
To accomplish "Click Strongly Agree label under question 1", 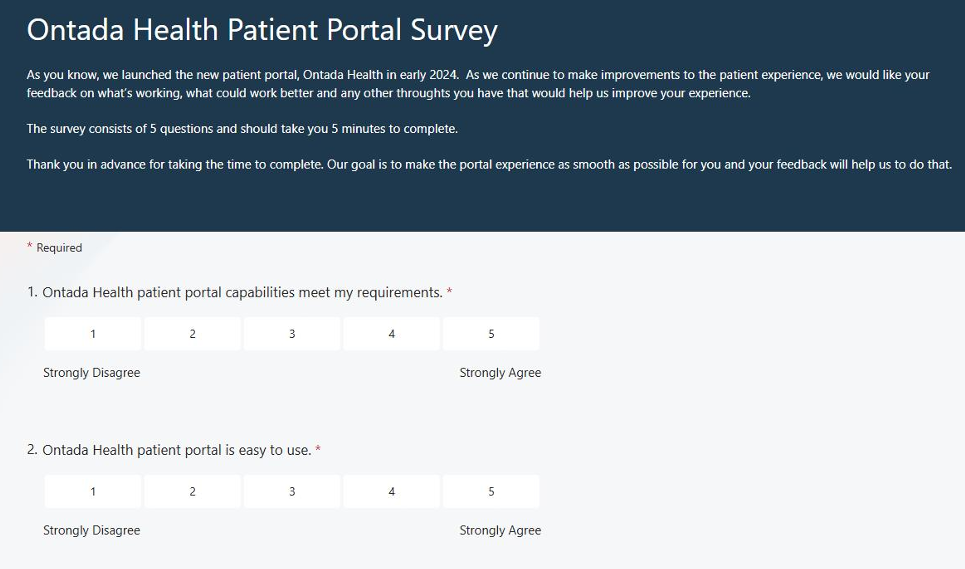I will pos(500,373).
